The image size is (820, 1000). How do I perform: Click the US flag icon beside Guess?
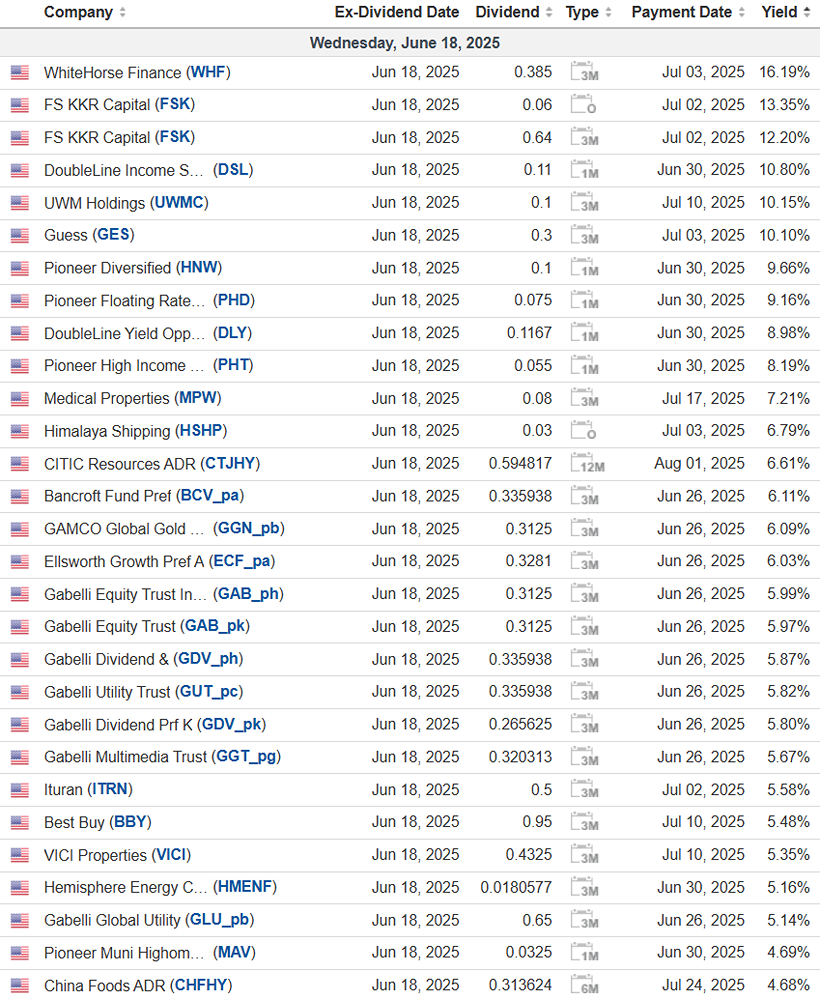click(x=19, y=236)
